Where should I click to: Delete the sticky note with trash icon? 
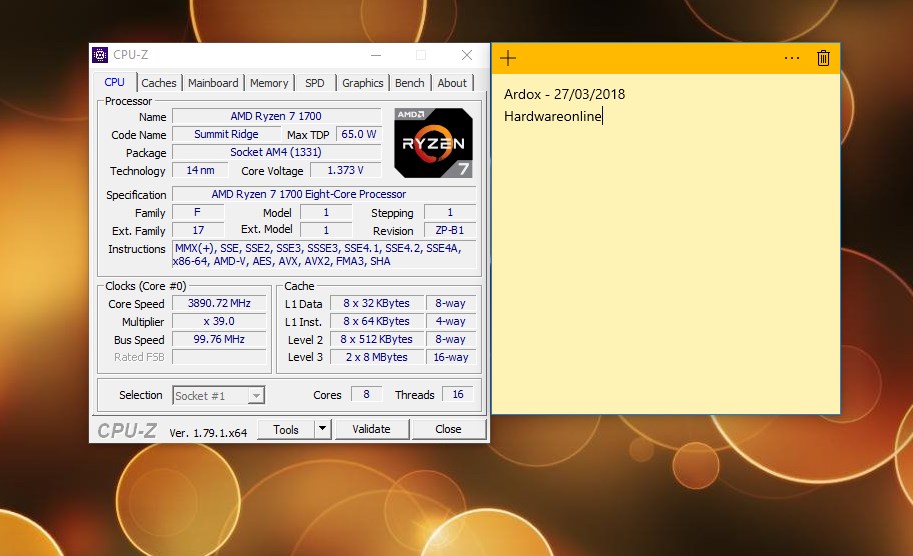(823, 58)
